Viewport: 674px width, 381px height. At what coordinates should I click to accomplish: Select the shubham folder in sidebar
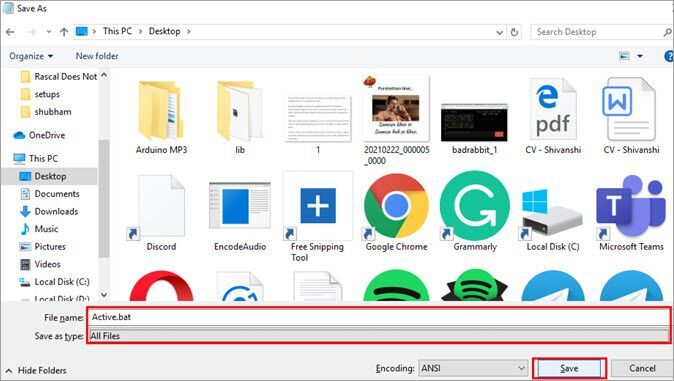(x=46, y=112)
